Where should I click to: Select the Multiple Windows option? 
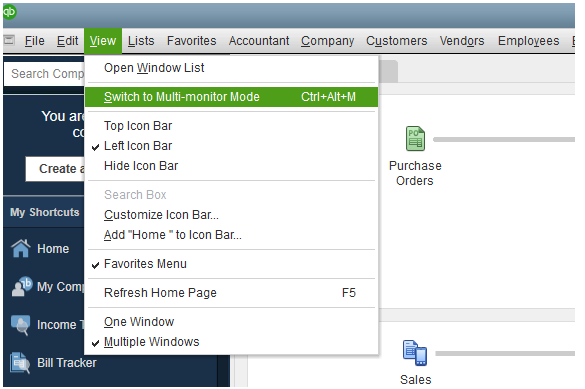click(231, 342)
